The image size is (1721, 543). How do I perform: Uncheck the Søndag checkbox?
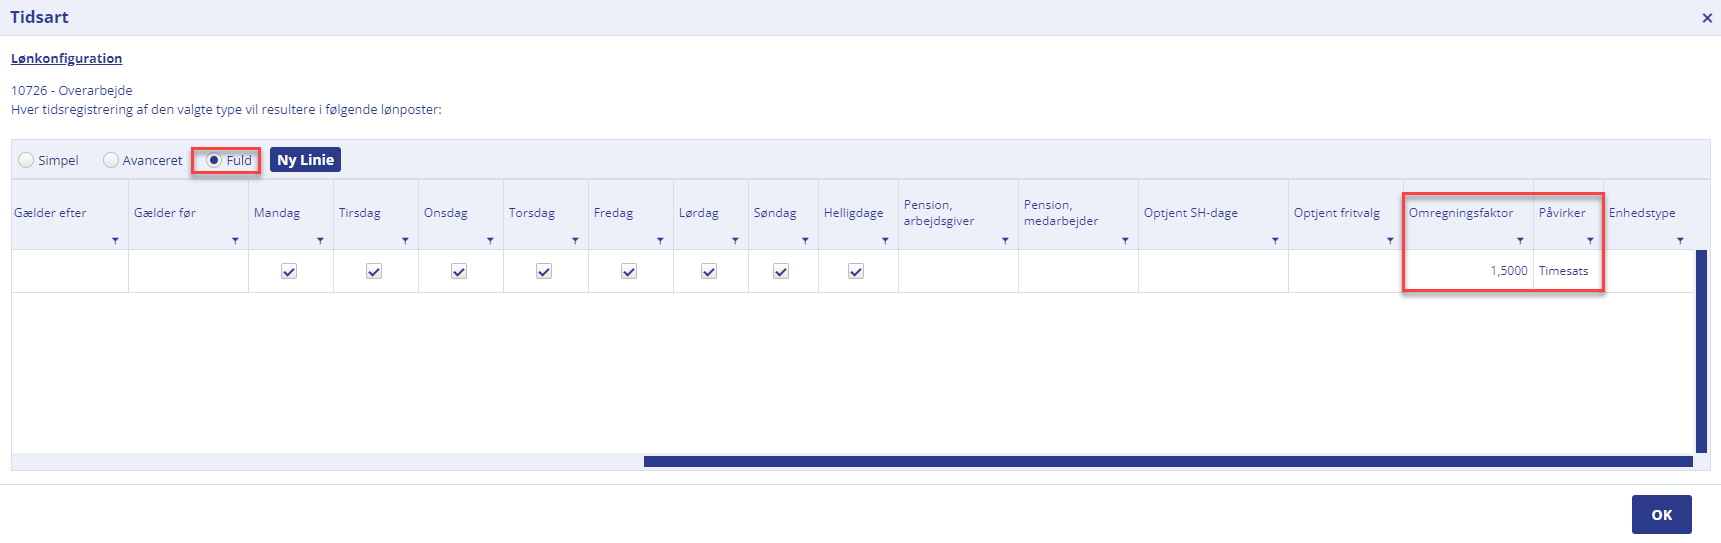click(781, 271)
